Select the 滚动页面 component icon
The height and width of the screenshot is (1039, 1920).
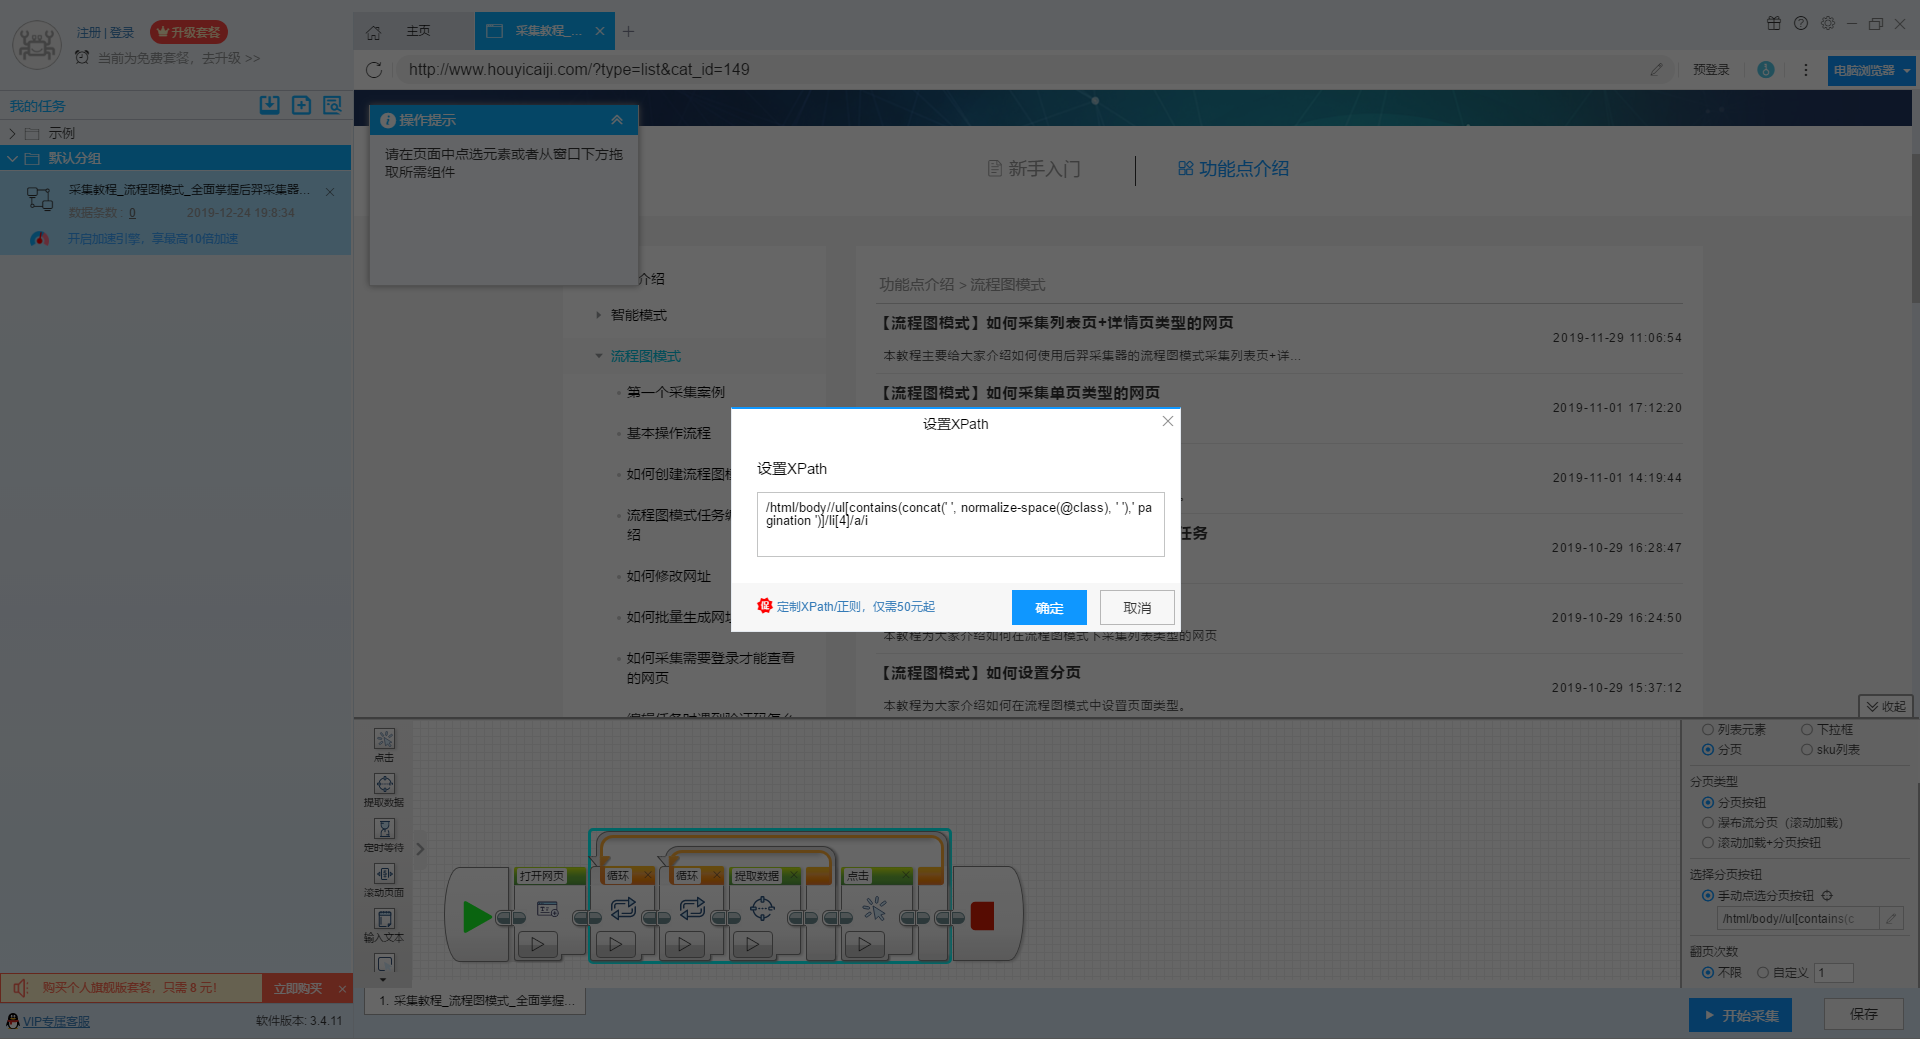click(x=384, y=874)
